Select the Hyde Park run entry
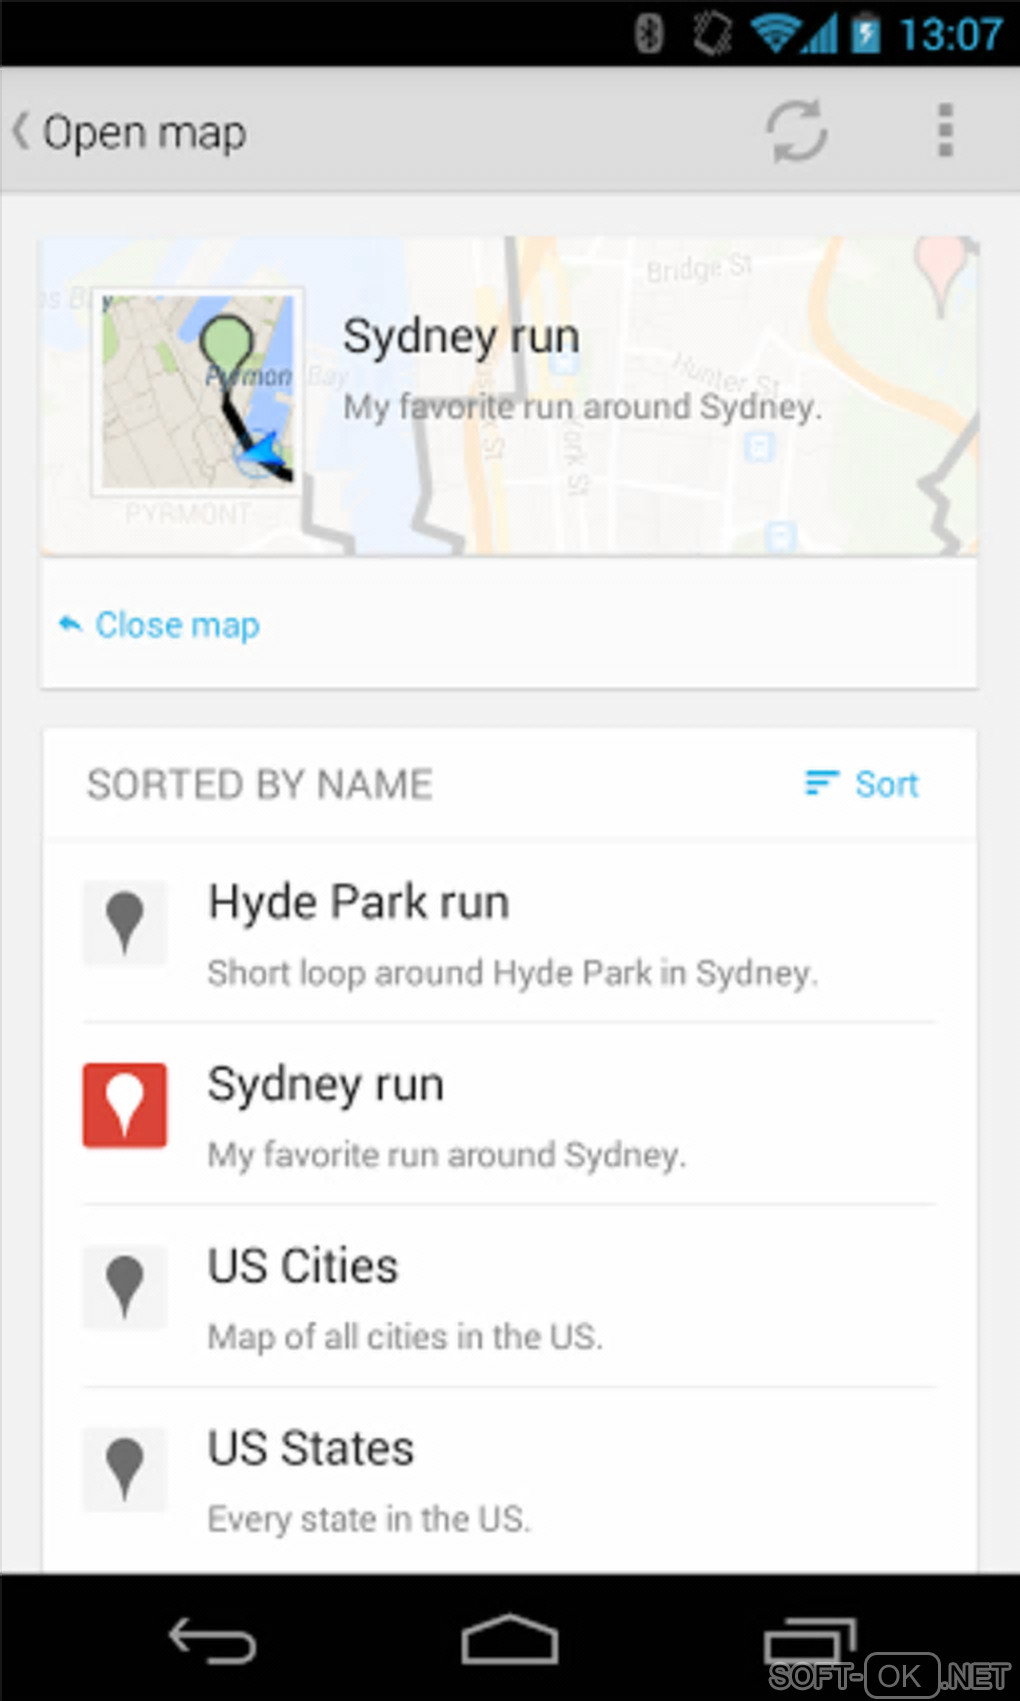 [x=512, y=933]
